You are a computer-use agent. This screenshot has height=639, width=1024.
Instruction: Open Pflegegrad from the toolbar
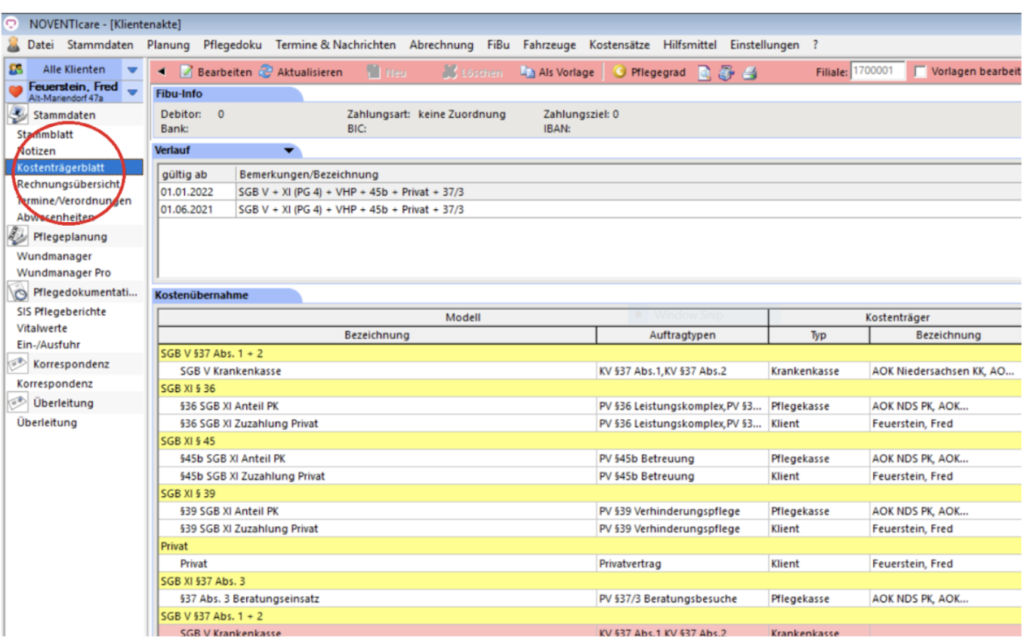click(649, 72)
